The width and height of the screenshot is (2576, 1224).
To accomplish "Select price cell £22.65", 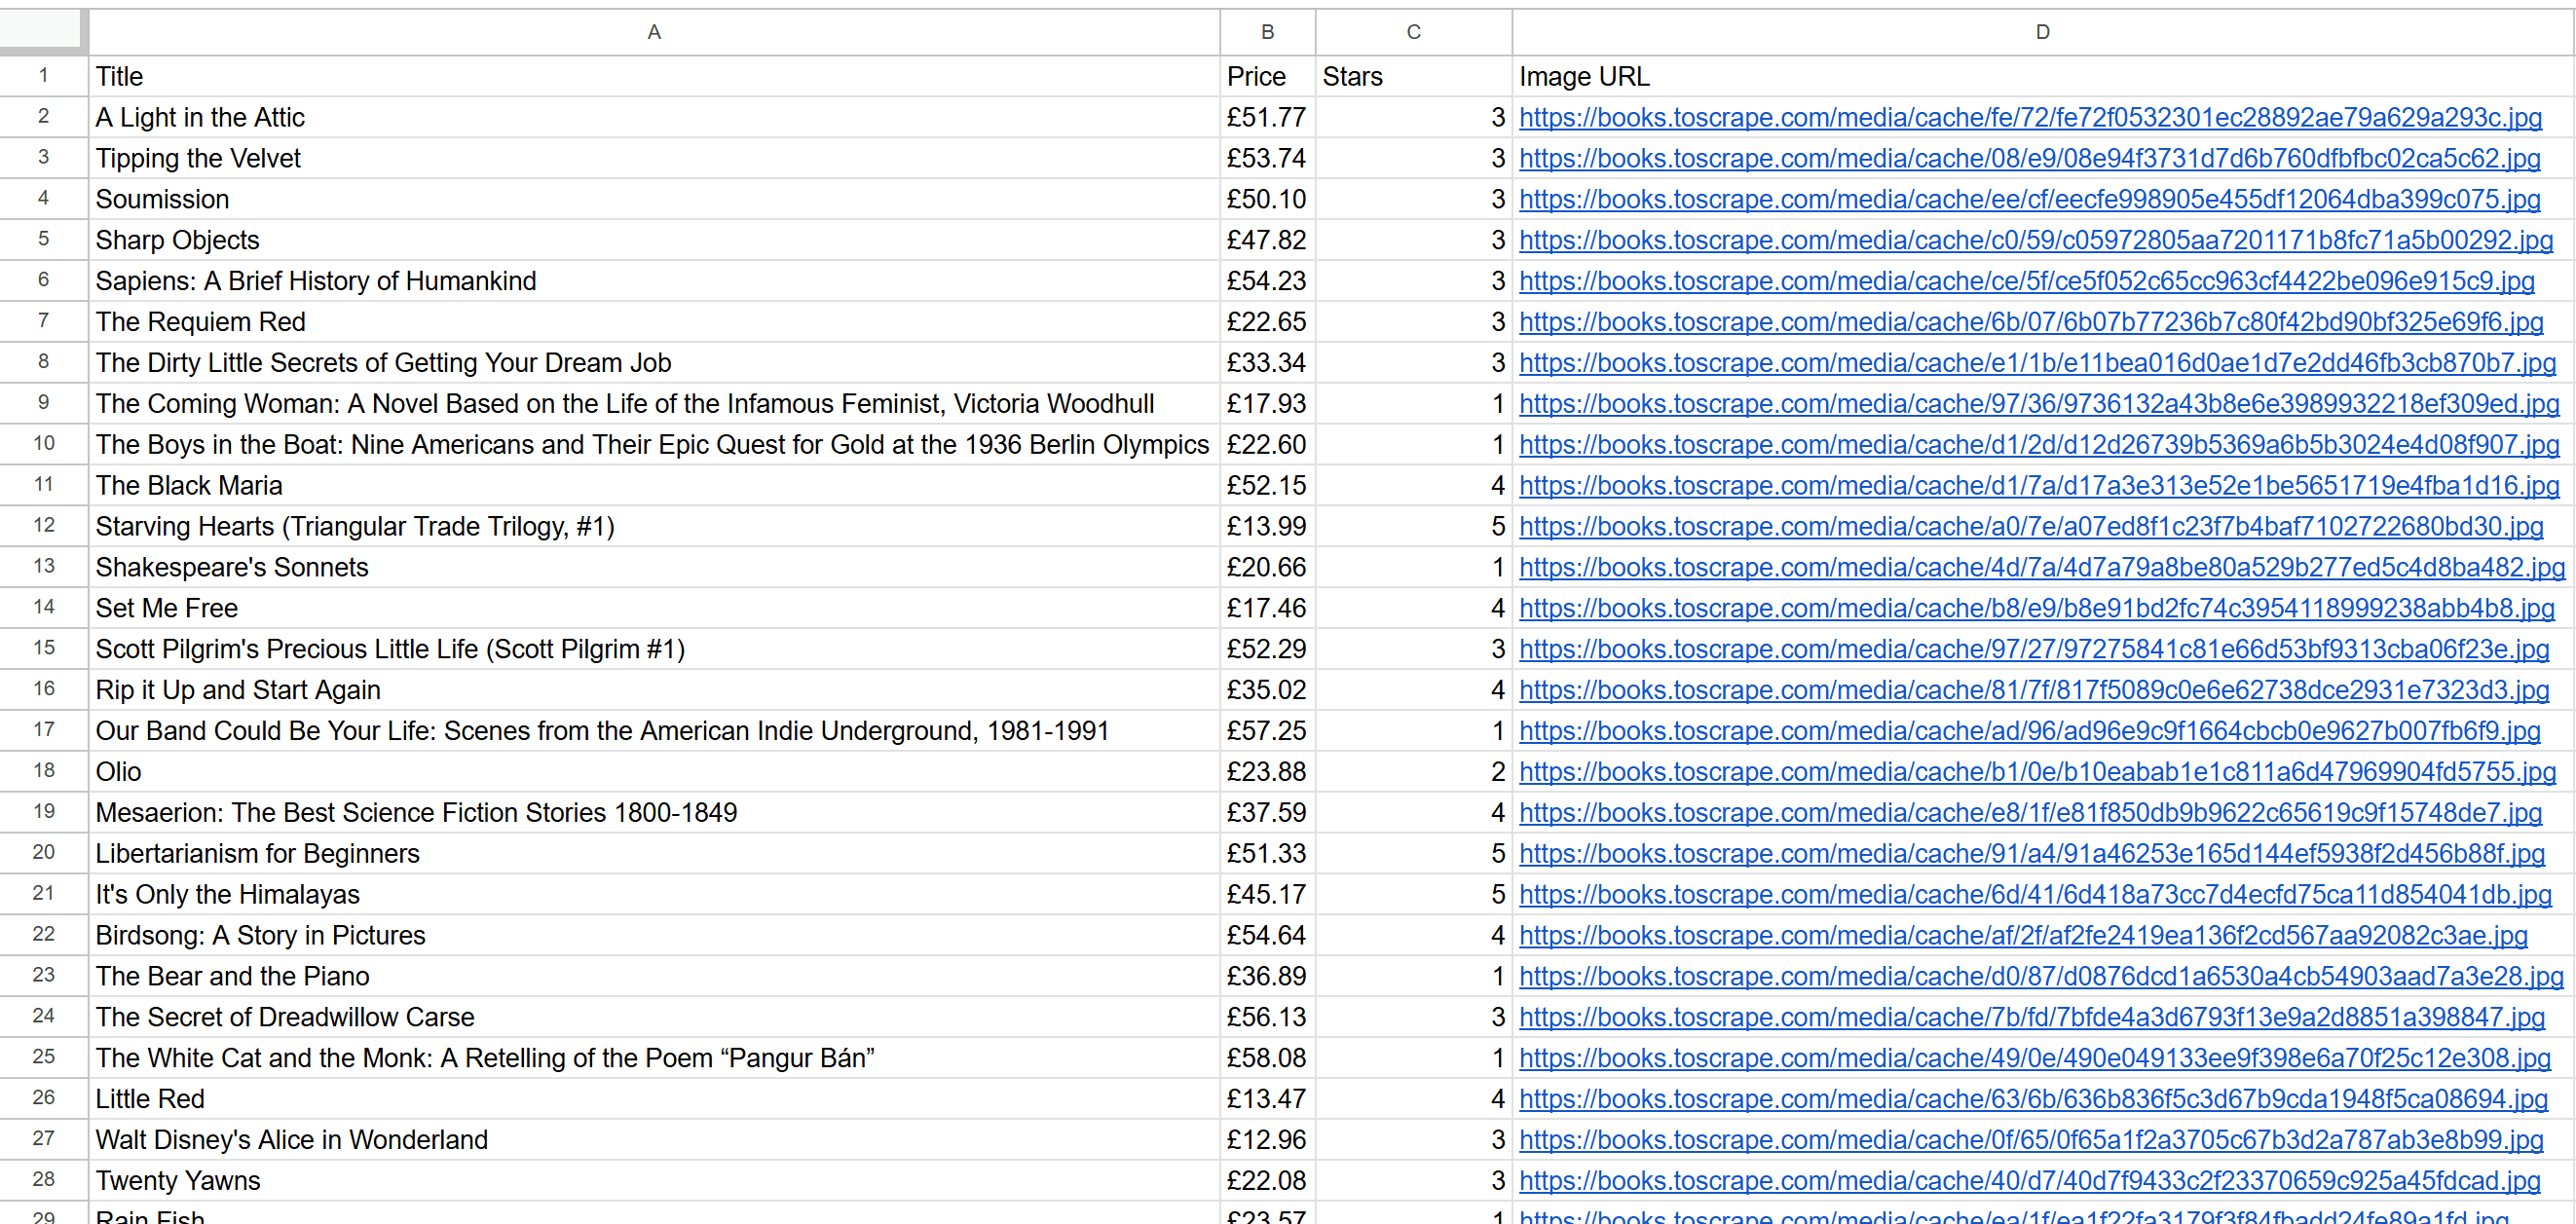I will (x=1266, y=322).
